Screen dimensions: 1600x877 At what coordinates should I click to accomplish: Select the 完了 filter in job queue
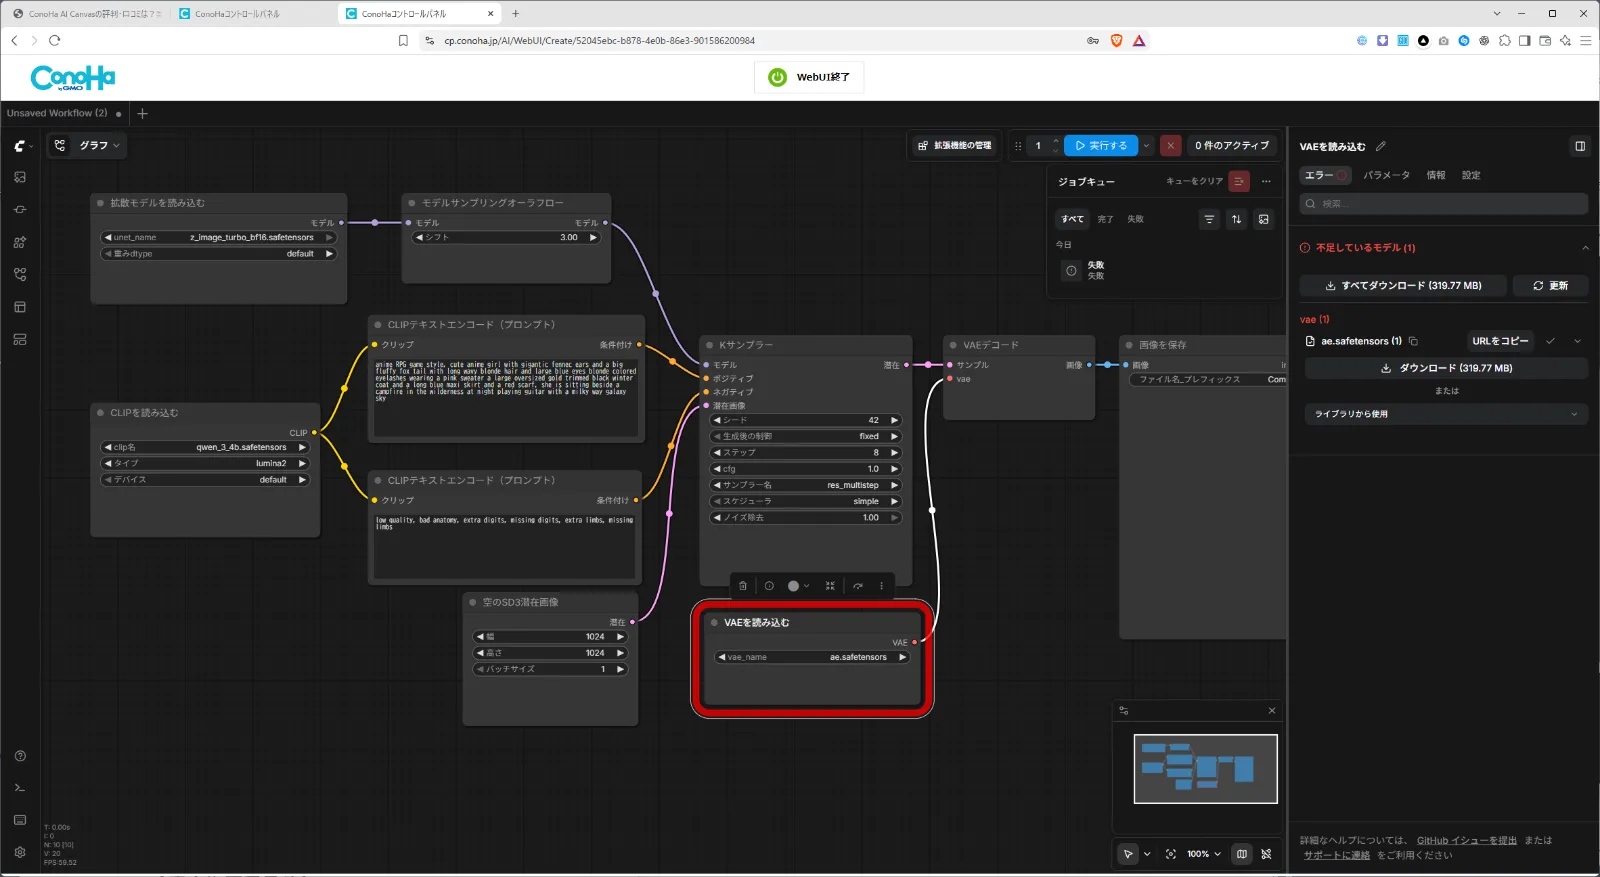pyautogui.click(x=1105, y=219)
